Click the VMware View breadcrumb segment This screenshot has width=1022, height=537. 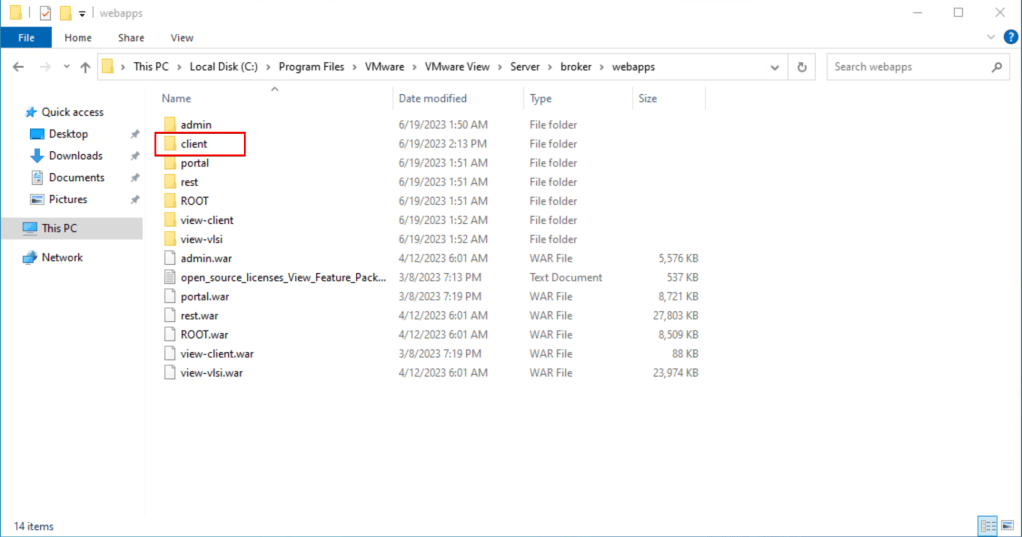(457, 67)
